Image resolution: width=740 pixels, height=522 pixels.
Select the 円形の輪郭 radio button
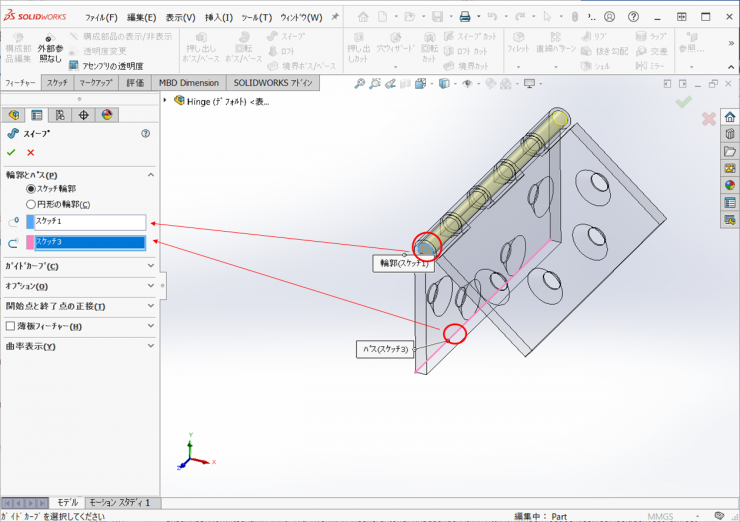pyautogui.click(x=31, y=204)
